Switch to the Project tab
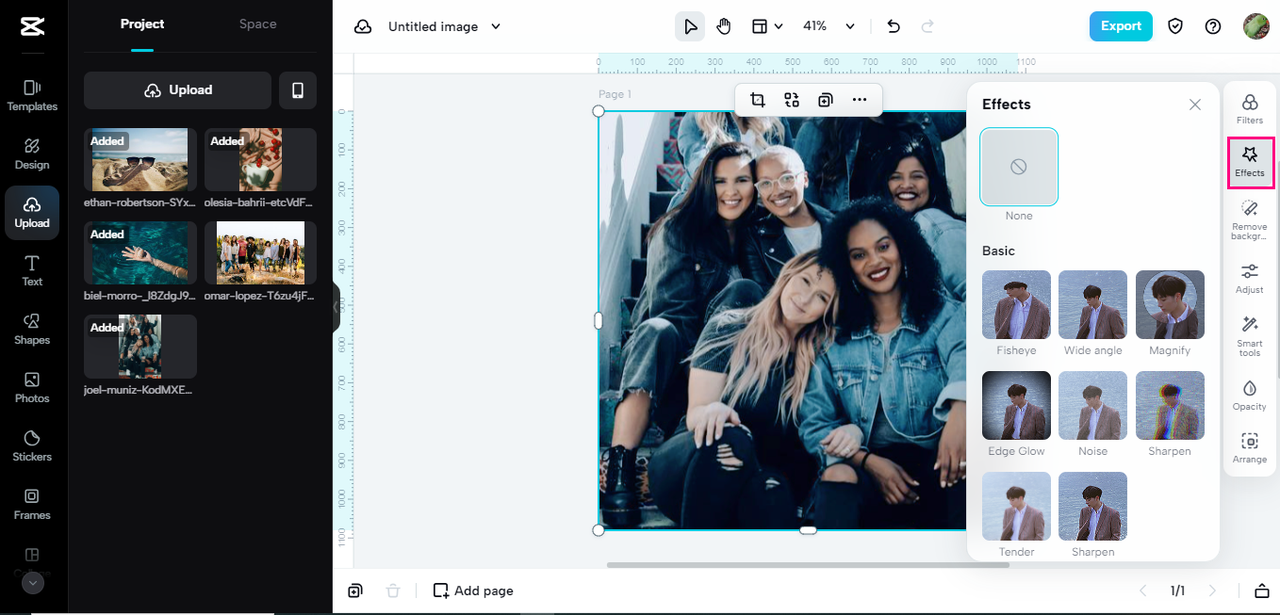1280x615 pixels. (142, 24)
